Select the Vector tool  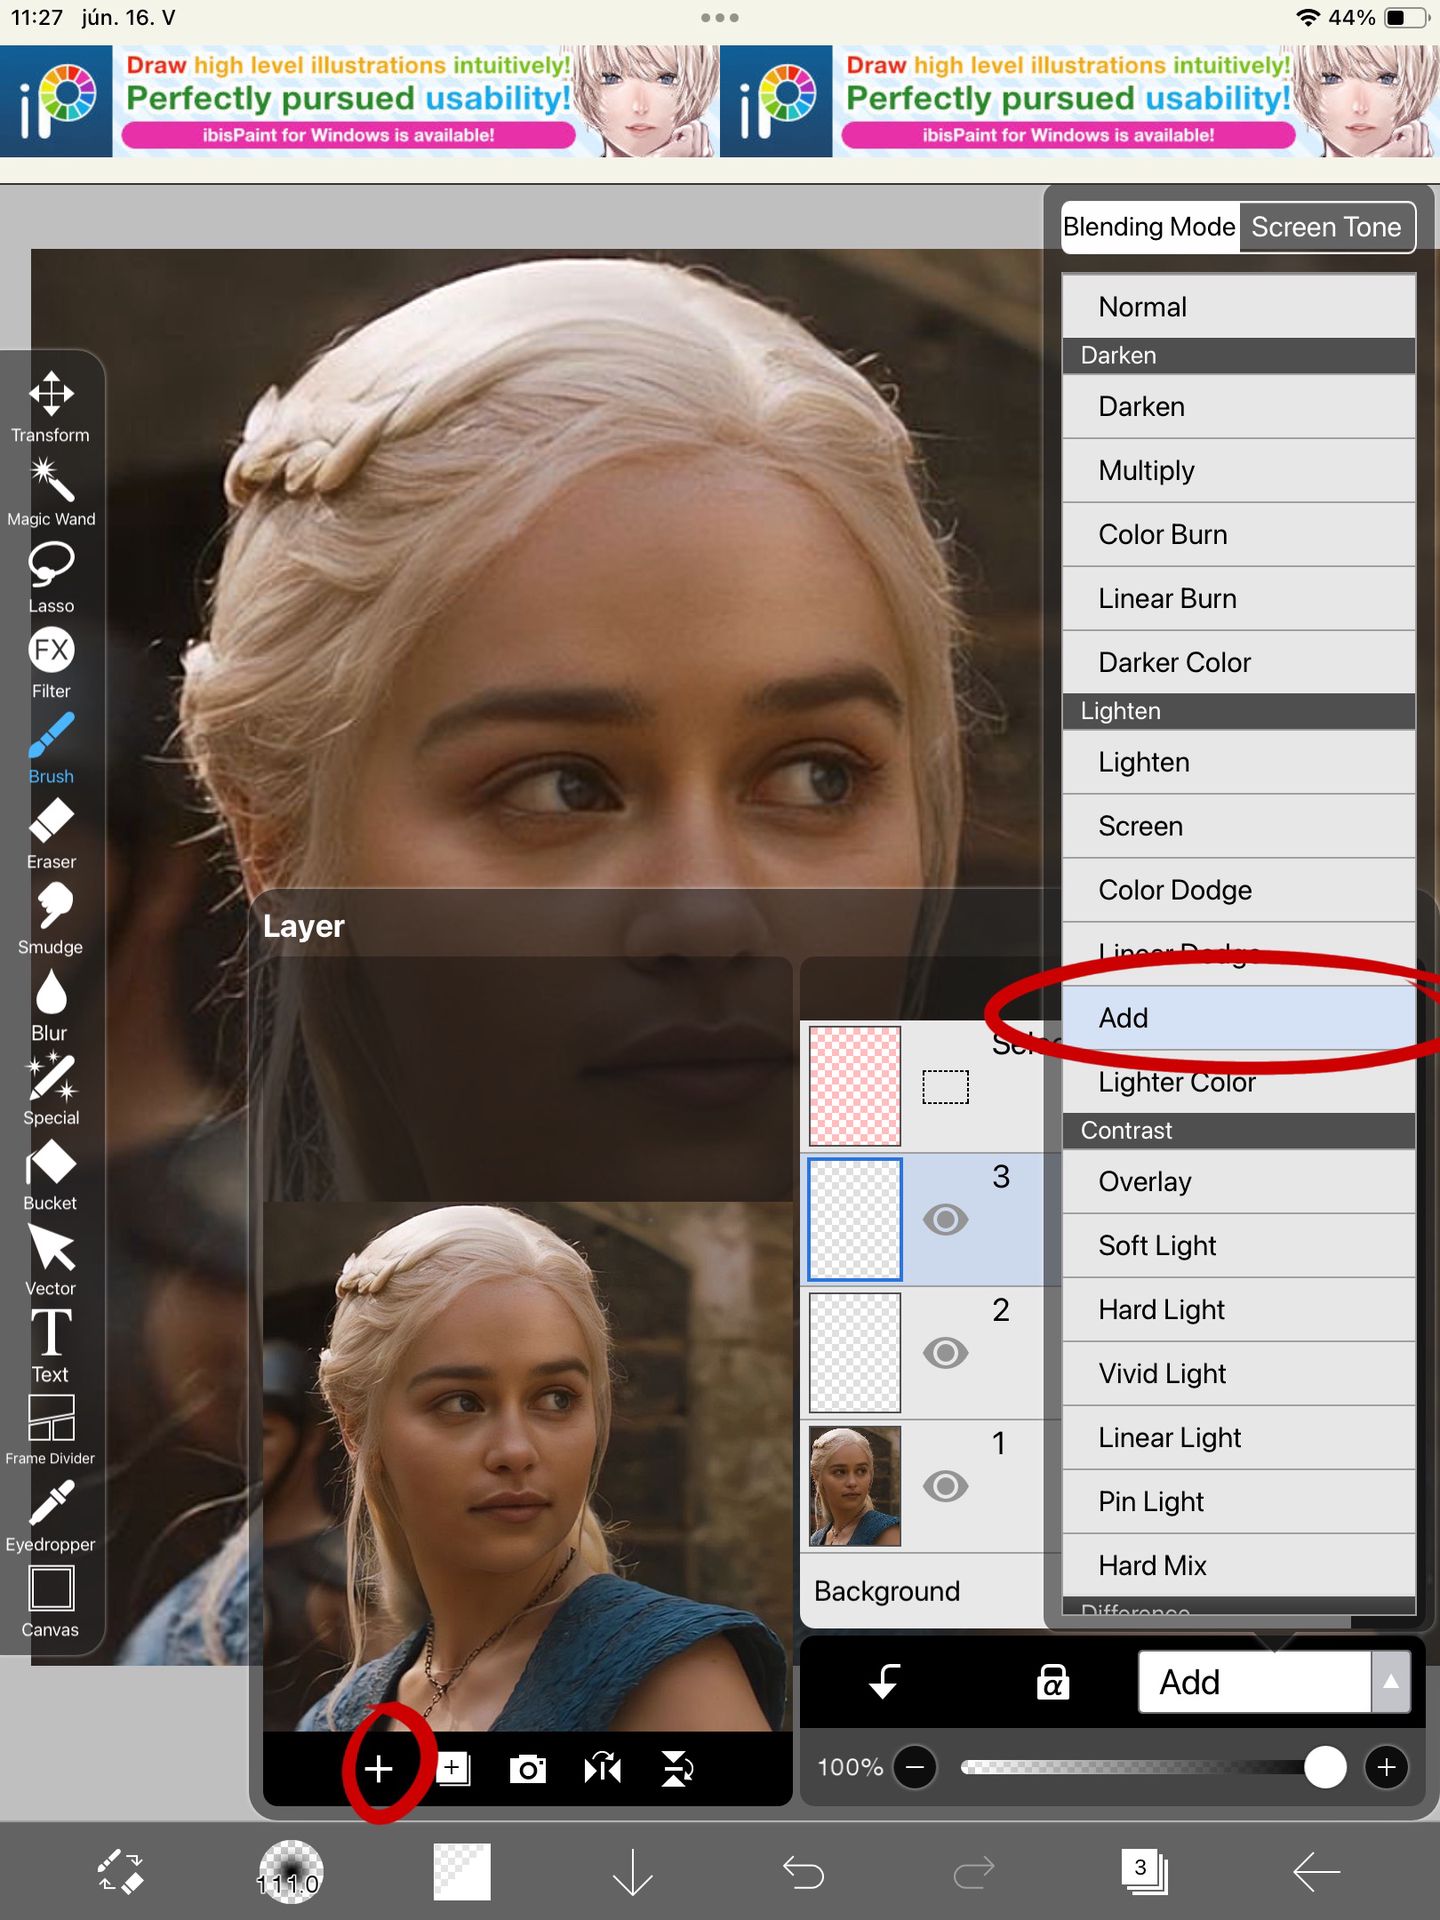click(x=51, y=1261)
